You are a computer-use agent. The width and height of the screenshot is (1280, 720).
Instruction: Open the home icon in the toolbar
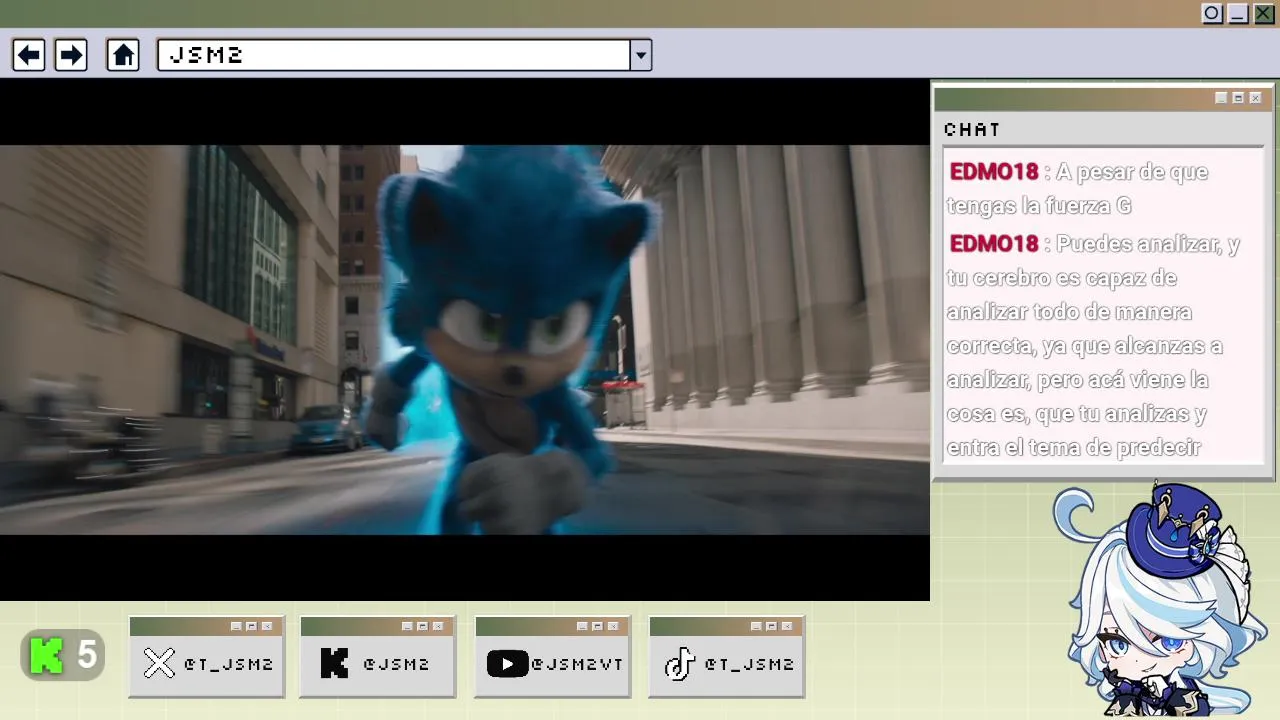[123, 55]
